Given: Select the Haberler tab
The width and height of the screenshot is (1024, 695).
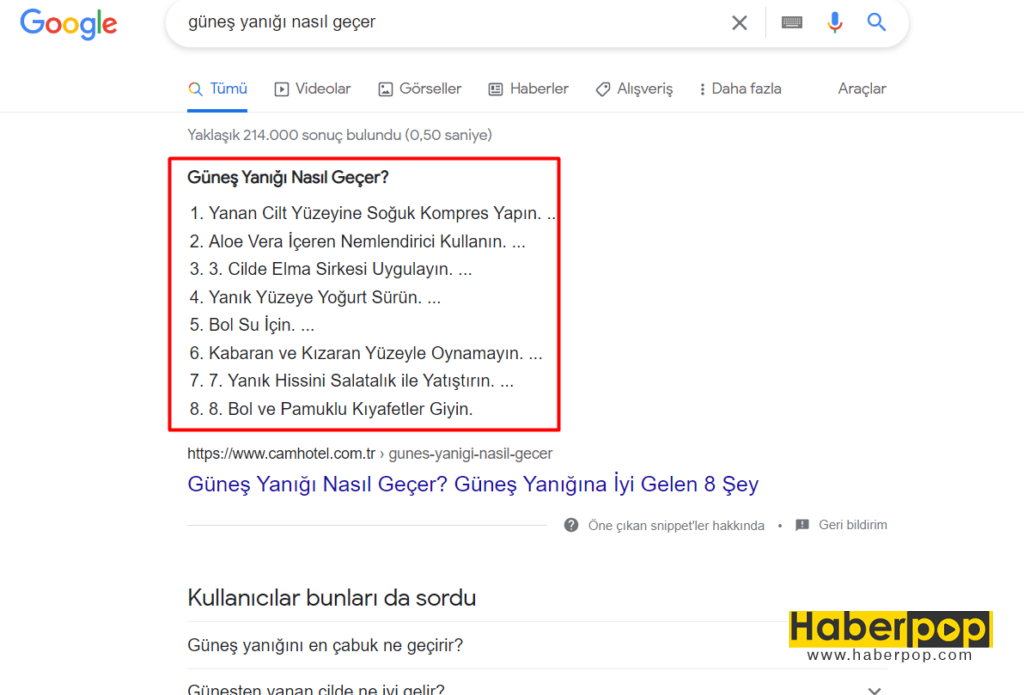Looking at the screenshot, I should coord(528,89).
